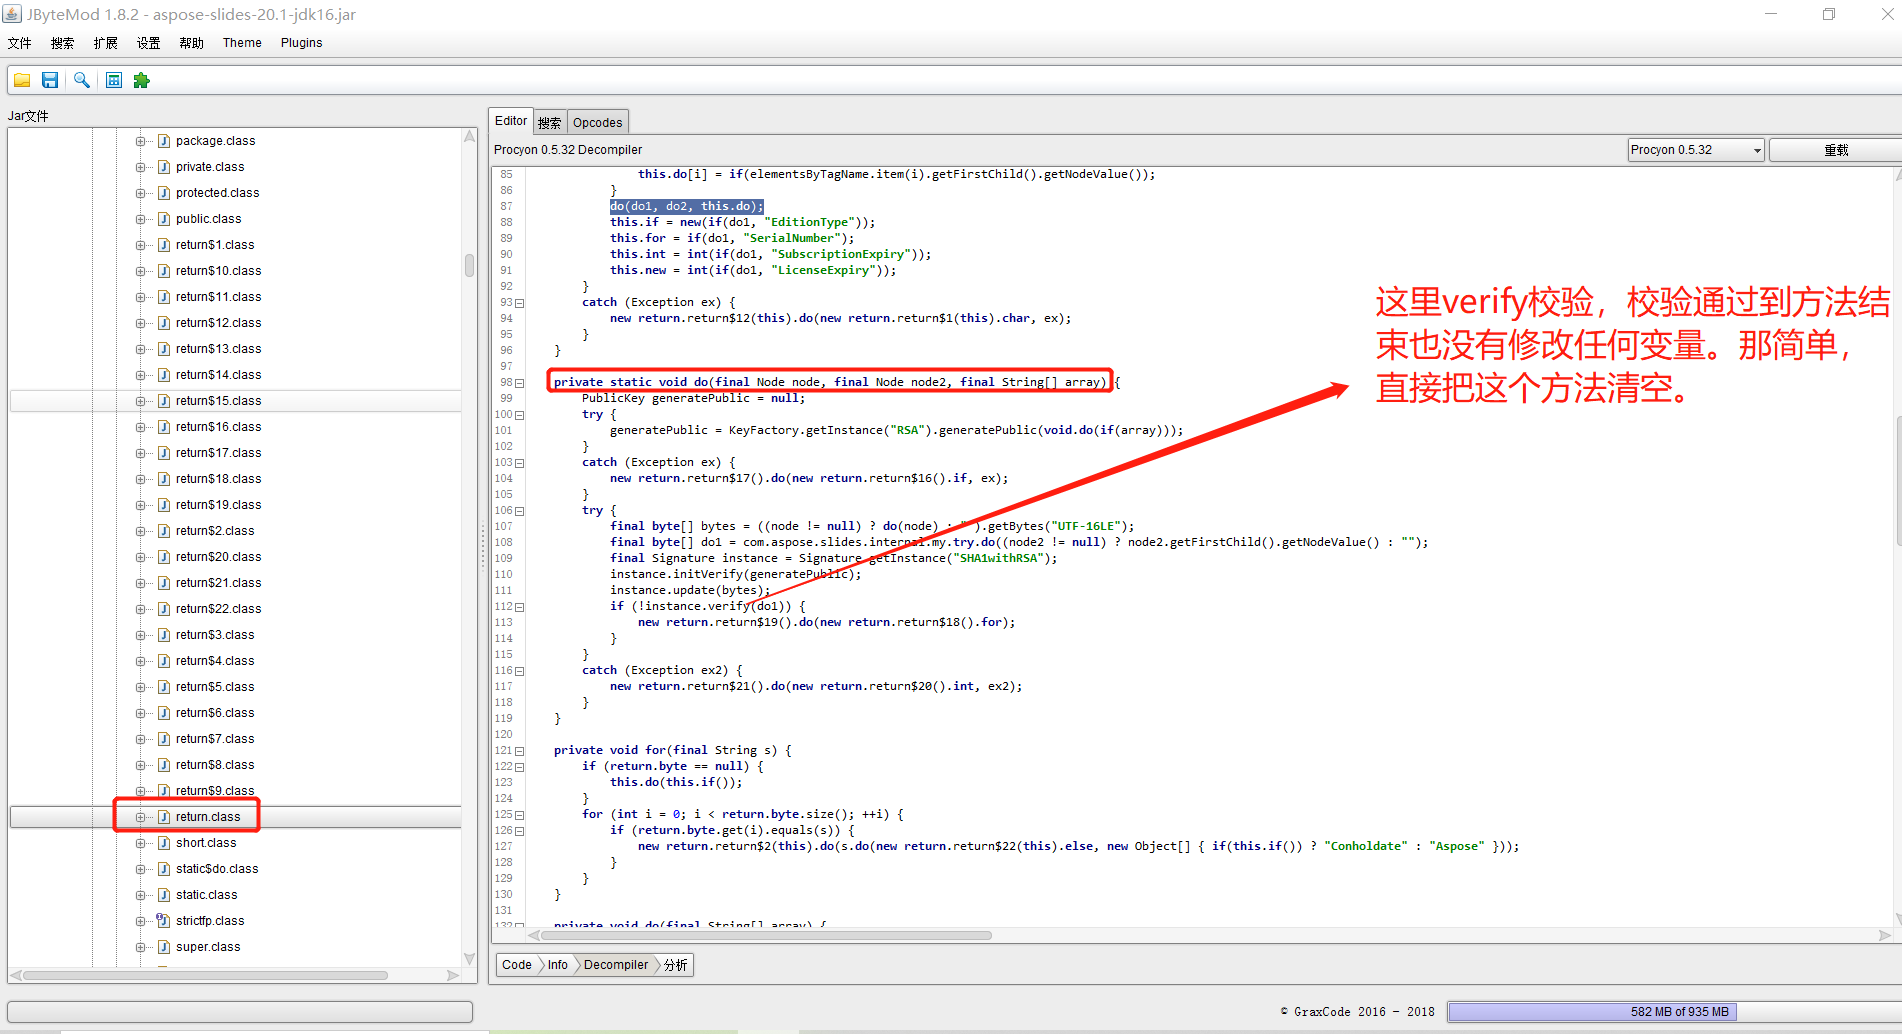Click the save floppy disk icon

[x=50, y=80]
